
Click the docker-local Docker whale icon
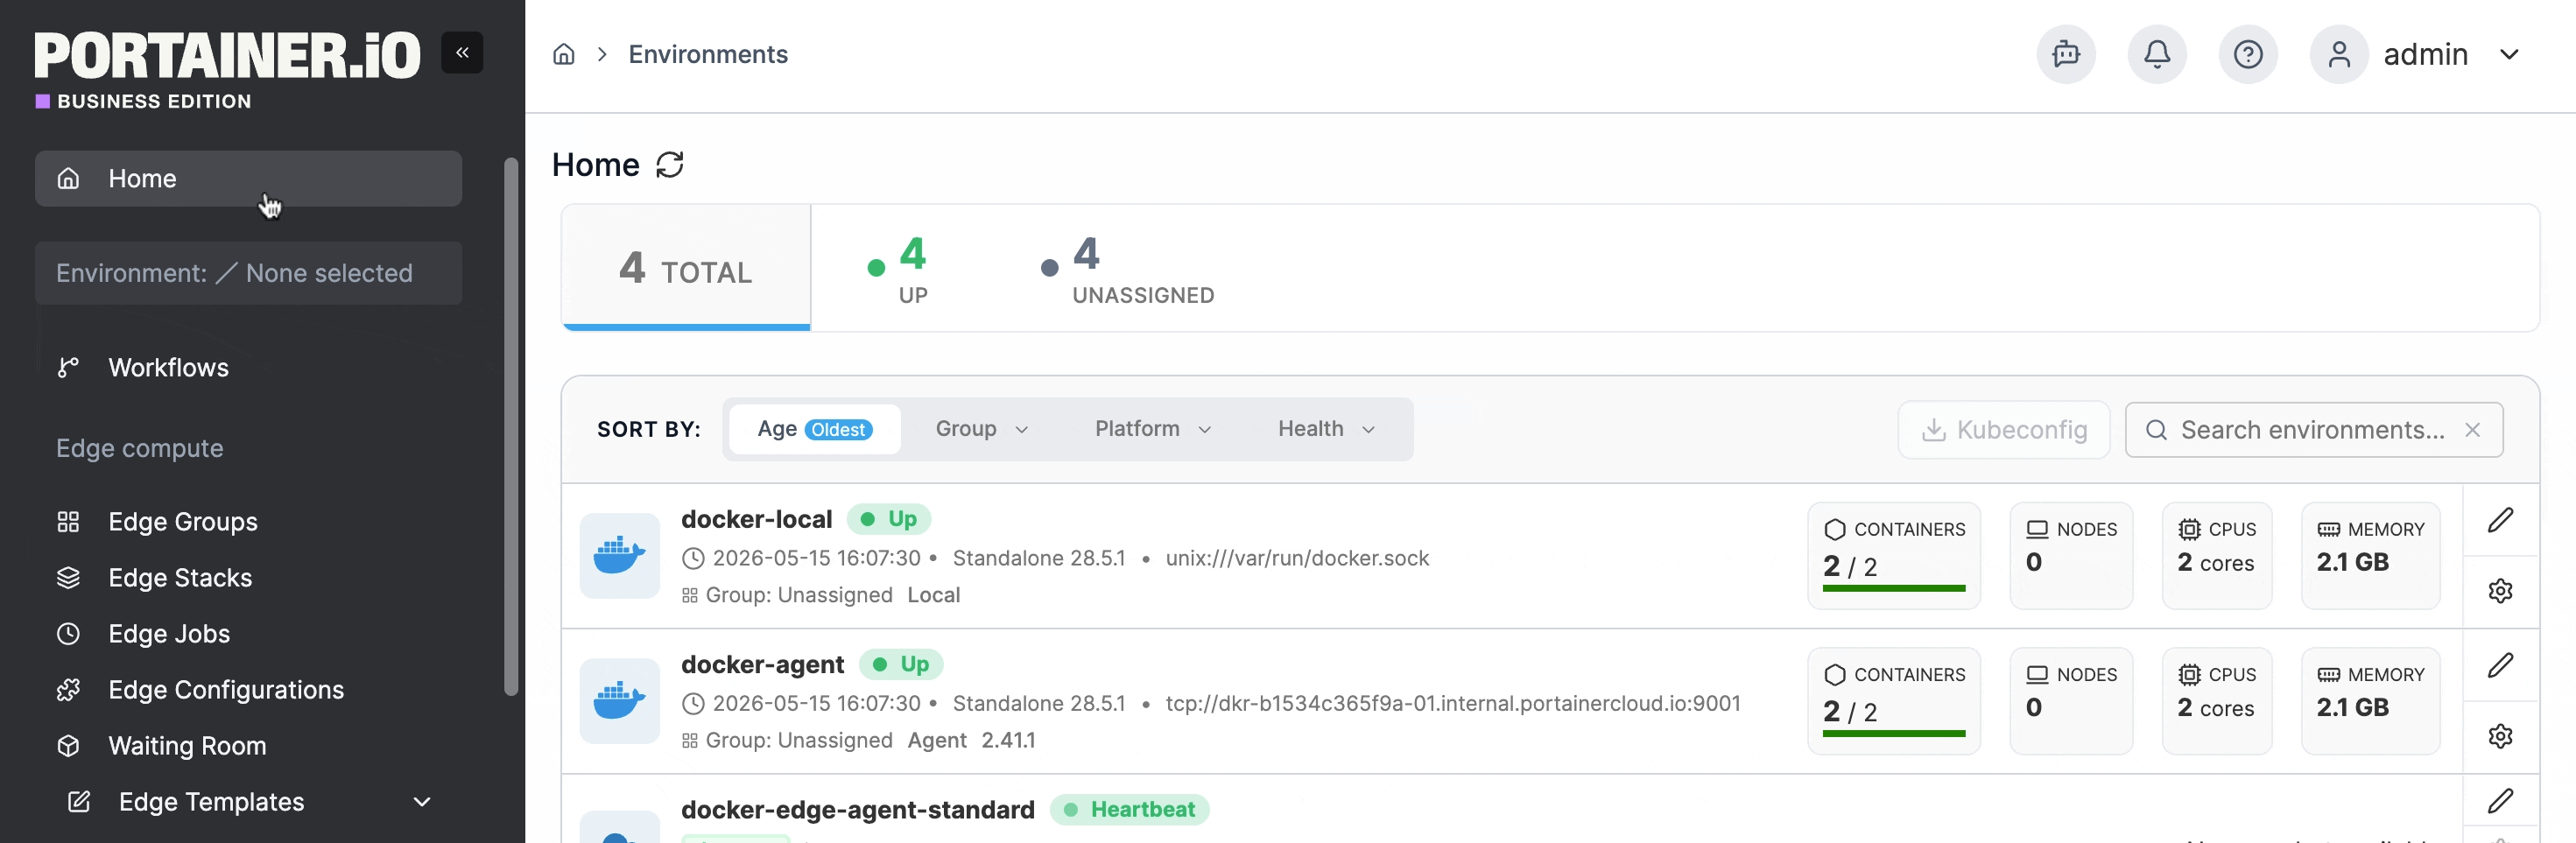(x=620, y=556)
